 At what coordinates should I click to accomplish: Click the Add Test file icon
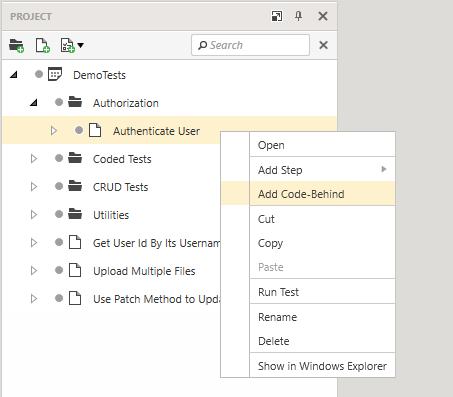[42, 45]
